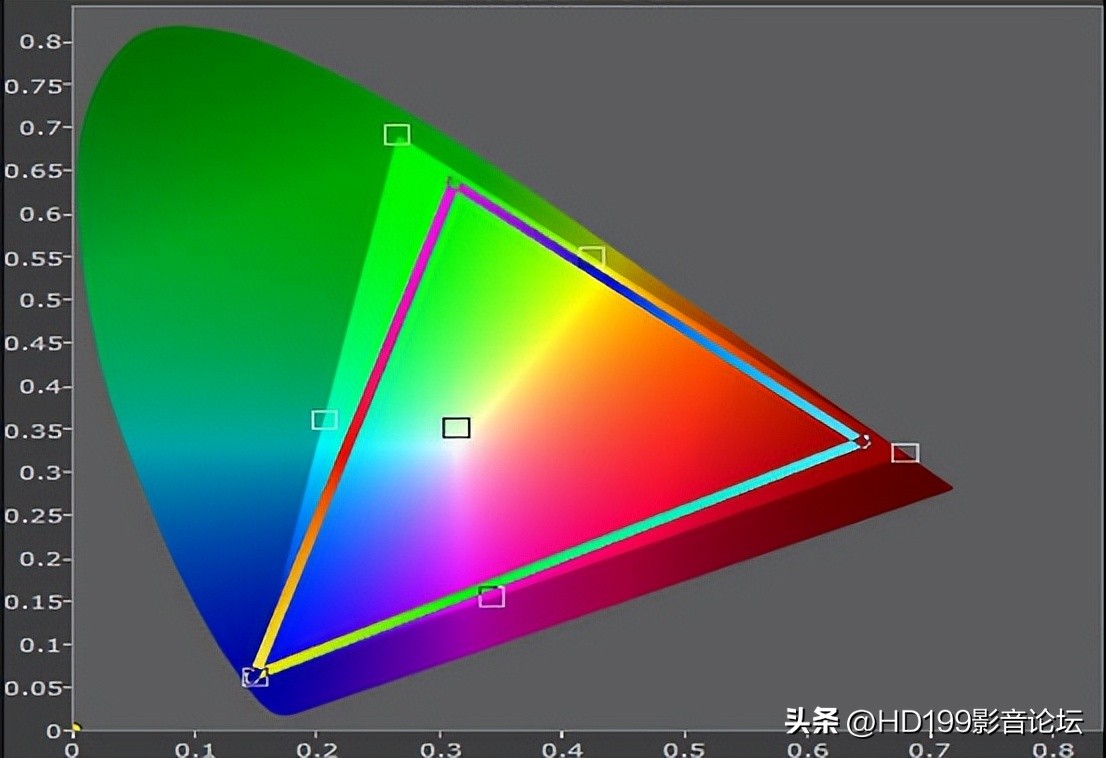
Task: Click the black white-point target square
Action: click(456, 427)
